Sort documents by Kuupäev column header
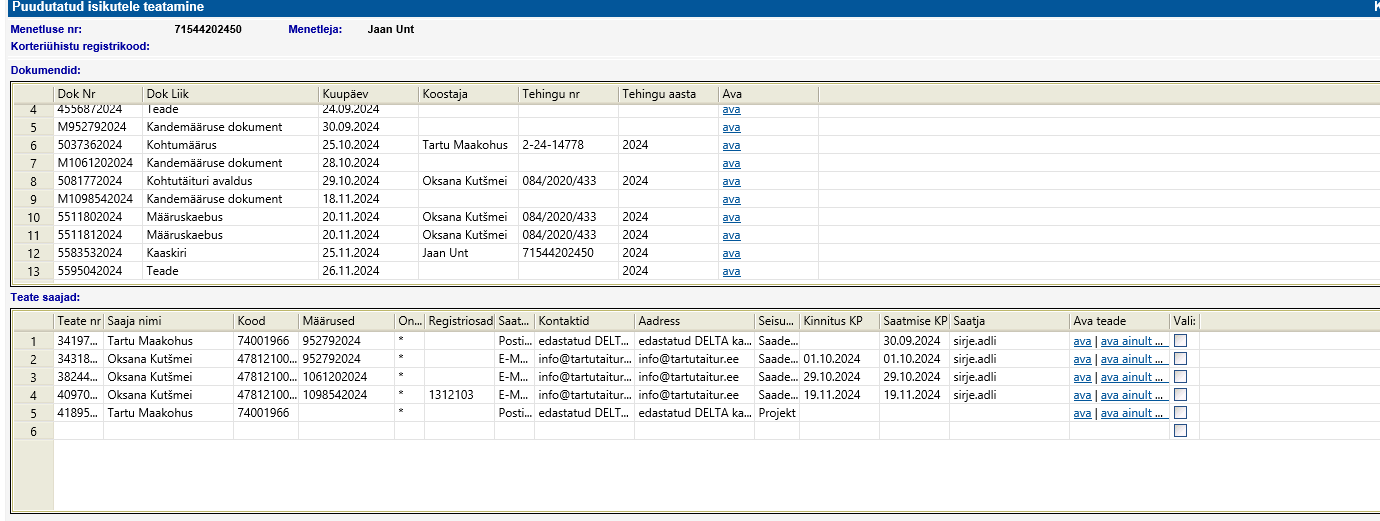 pyautogui.click(x=368, y=93)
